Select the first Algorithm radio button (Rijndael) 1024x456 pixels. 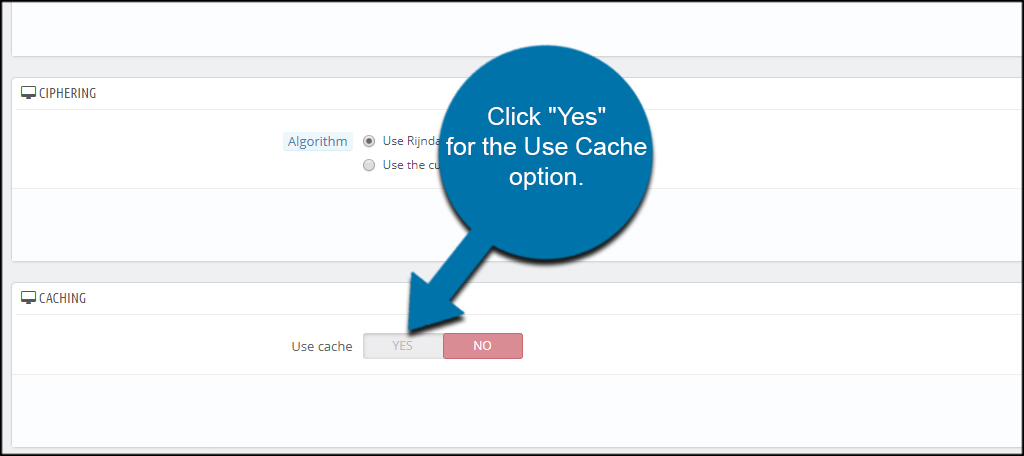(369, 141)
